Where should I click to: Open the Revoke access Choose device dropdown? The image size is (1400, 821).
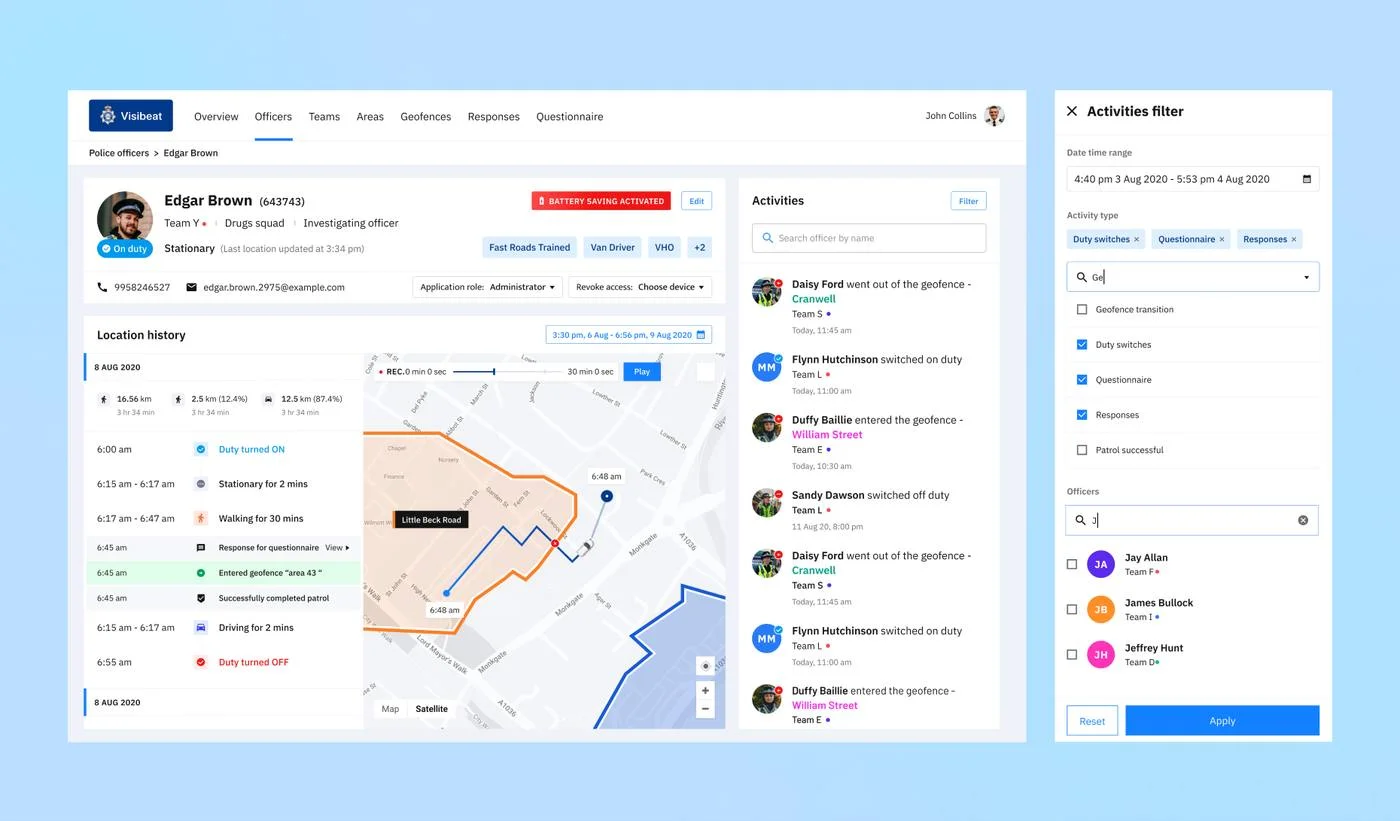(x=640, y=287)
